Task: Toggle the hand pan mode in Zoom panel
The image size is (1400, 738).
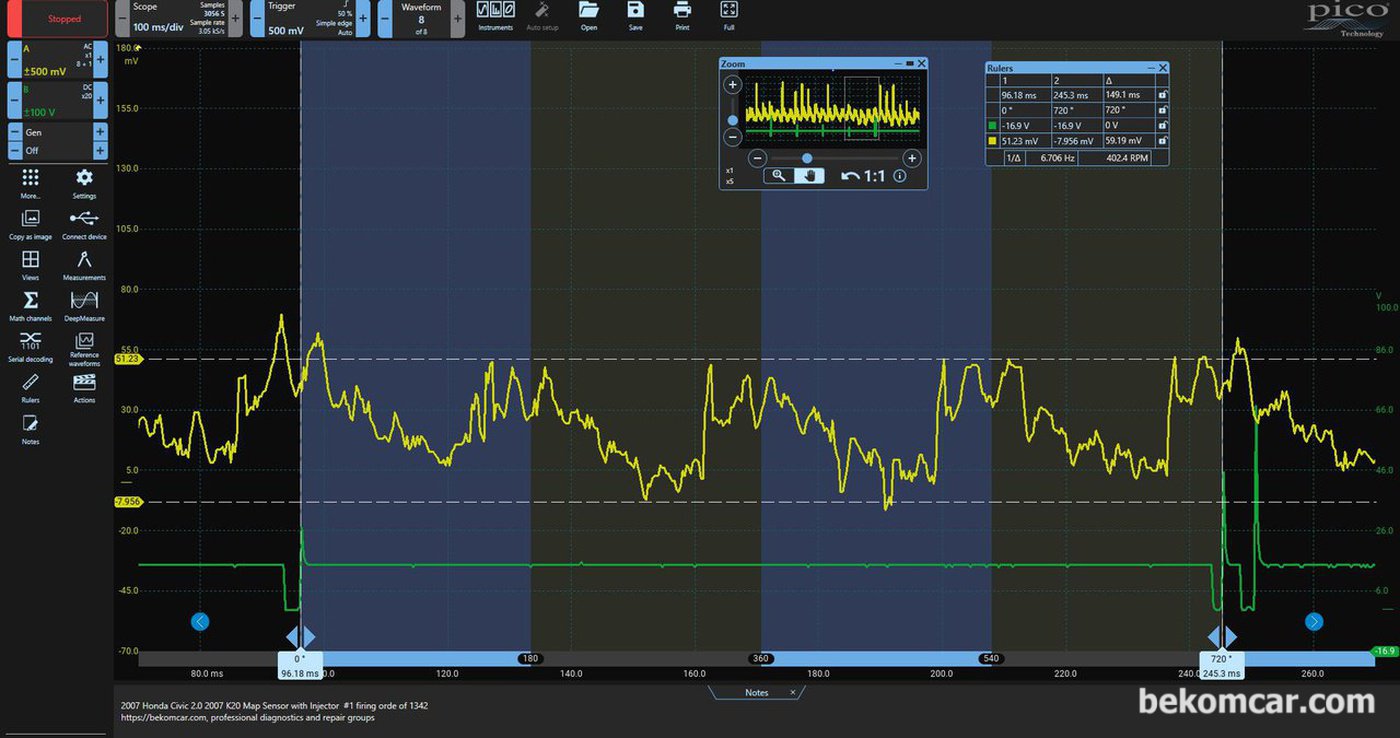Action: (x=809, y=175)
